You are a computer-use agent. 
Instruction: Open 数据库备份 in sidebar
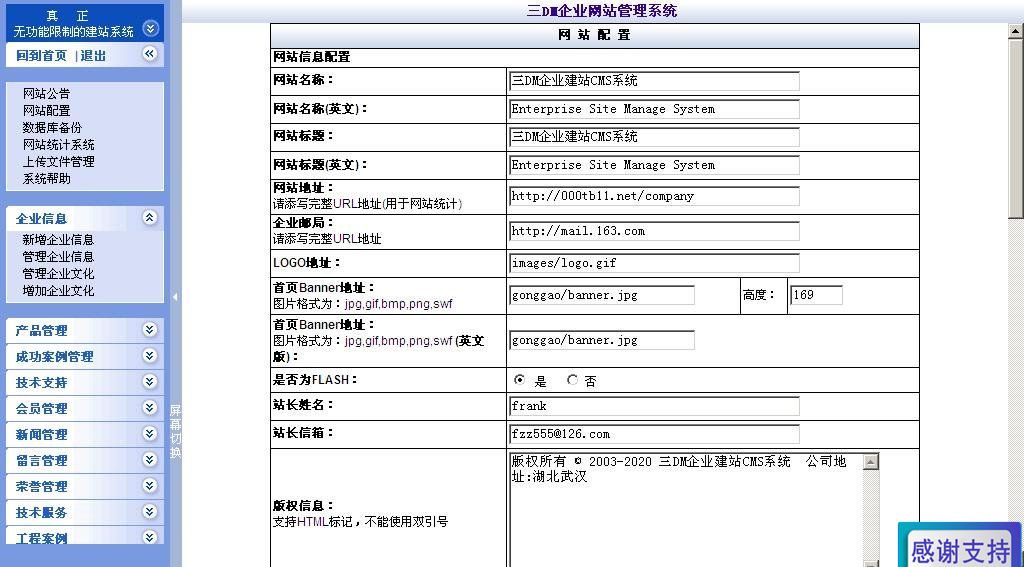[x=52, y=127]
